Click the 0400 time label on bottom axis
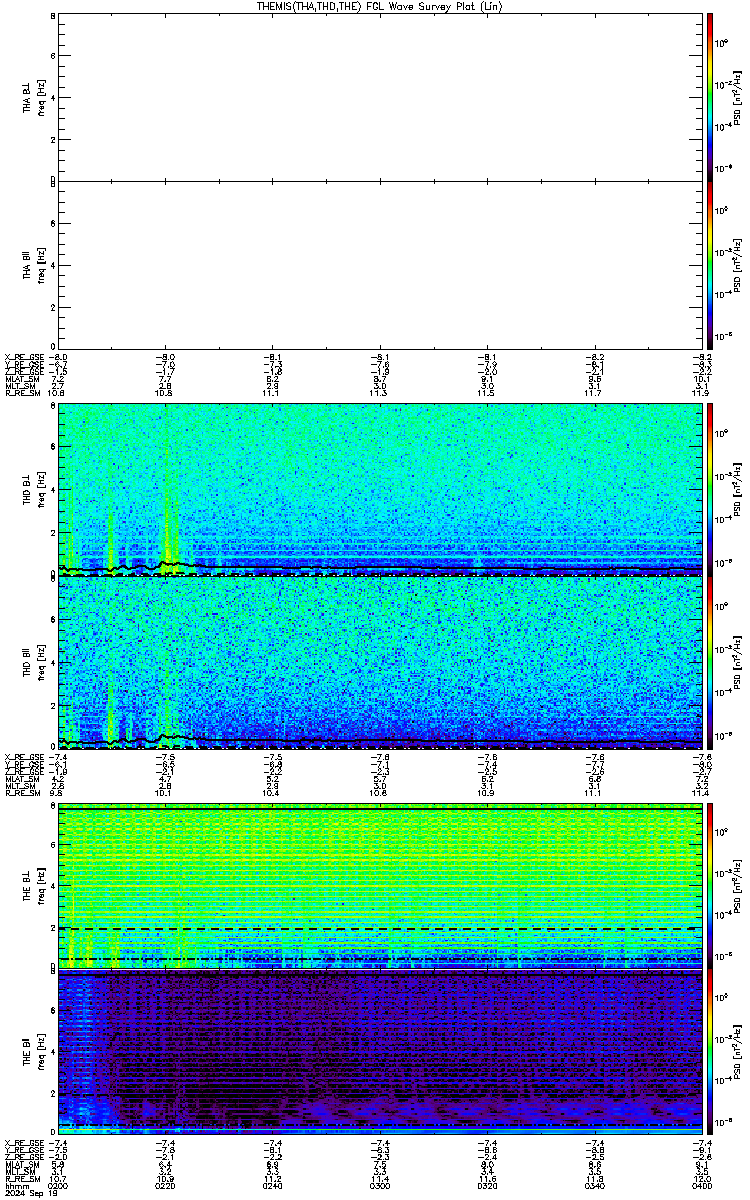 tap(701, 1185)
